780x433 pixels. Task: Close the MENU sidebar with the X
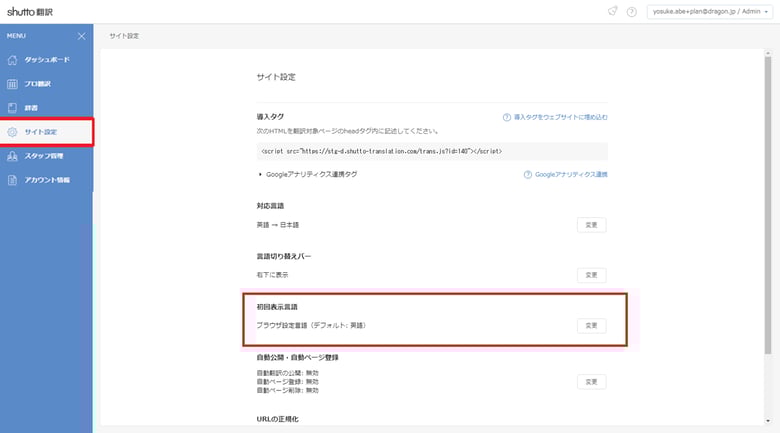pos(82,36)
